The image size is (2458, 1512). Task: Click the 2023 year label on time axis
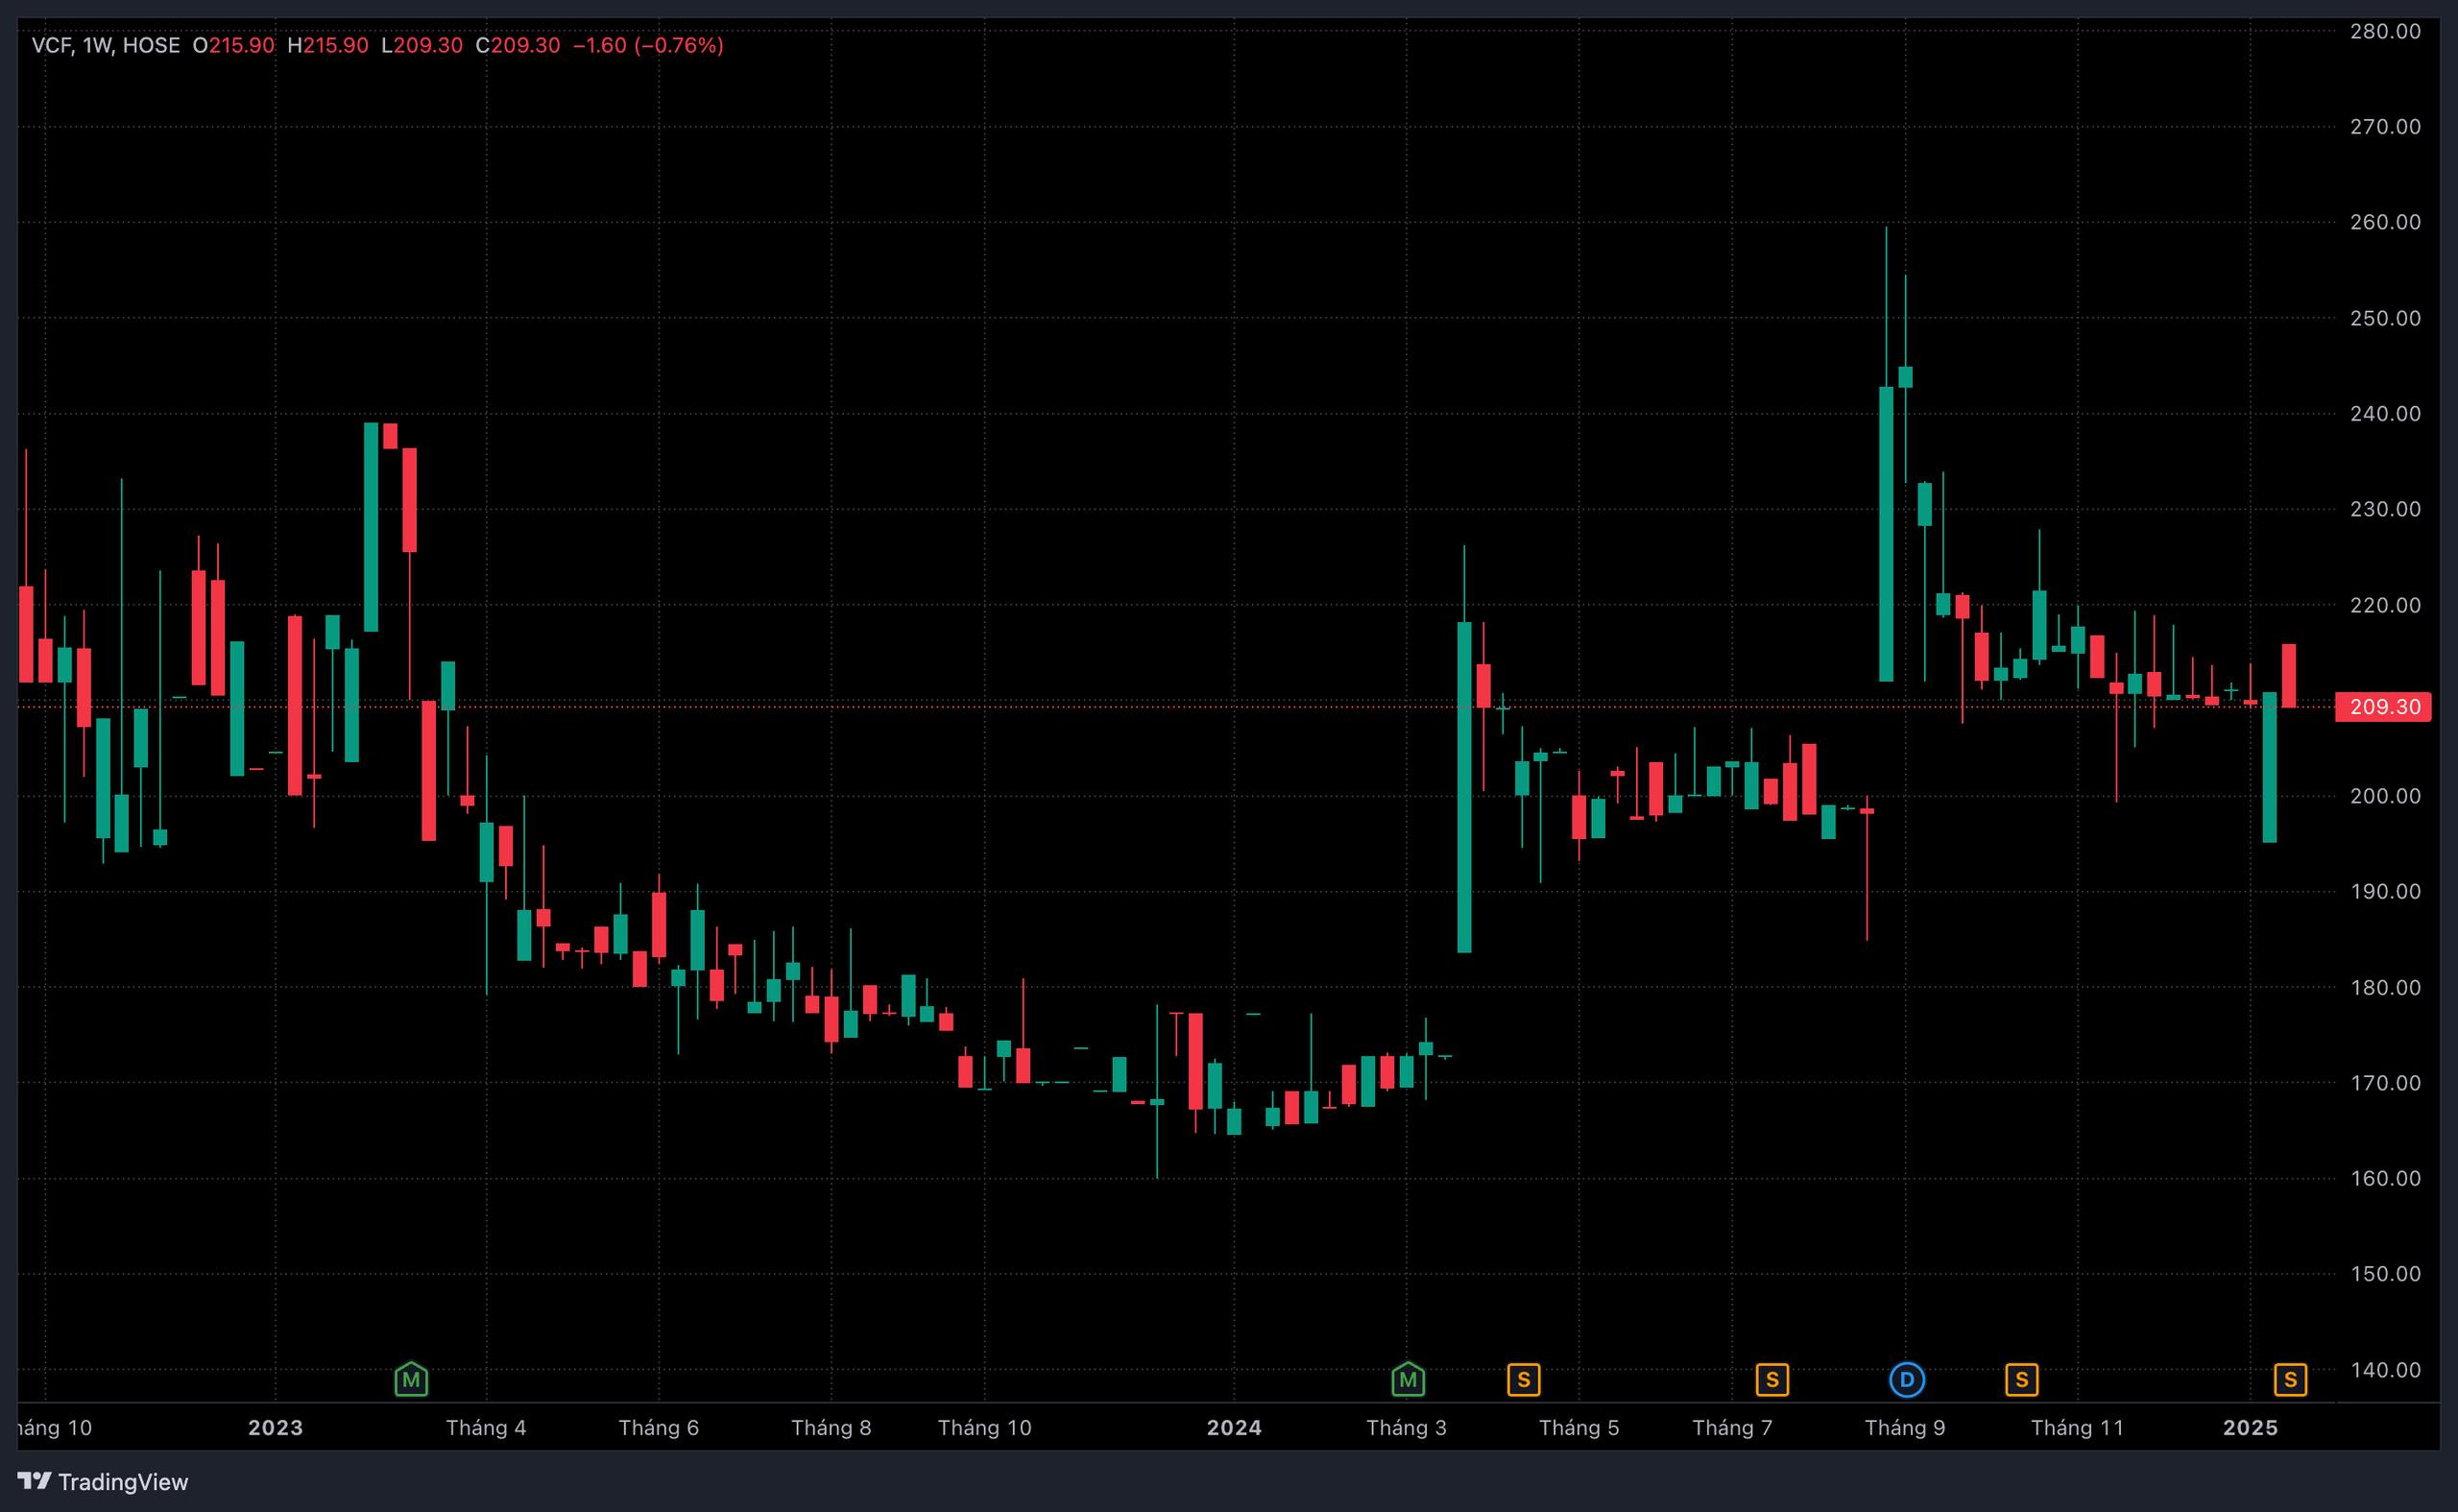[x=275, y=1428]
